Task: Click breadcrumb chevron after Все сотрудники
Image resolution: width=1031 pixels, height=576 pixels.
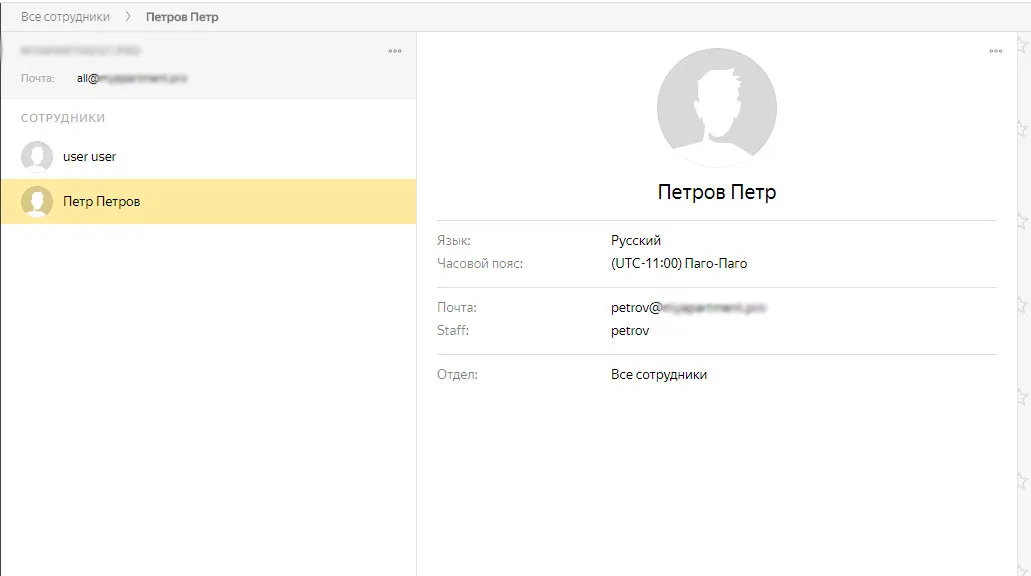Action: [x=128, y=16]
